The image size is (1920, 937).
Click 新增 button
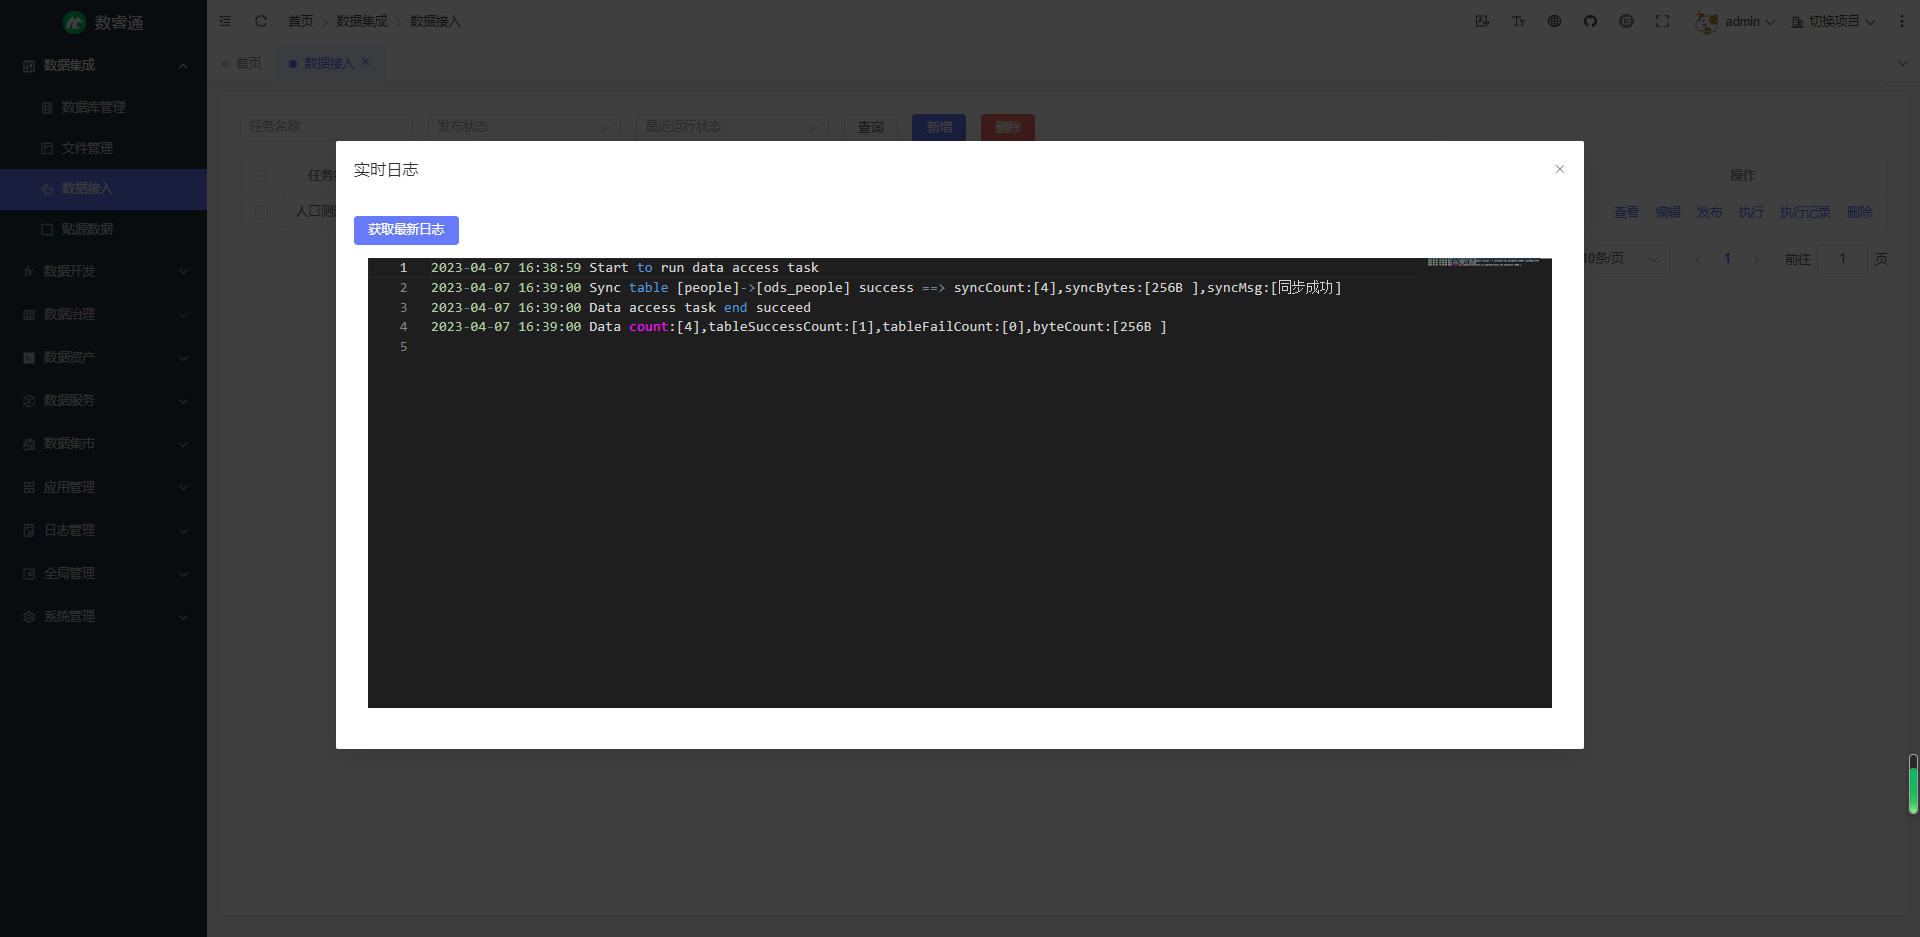tap(939, 127)
